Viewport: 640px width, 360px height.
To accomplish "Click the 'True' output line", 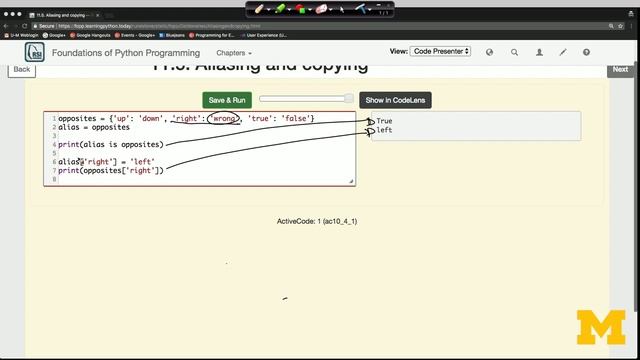I will click(384, 121).
